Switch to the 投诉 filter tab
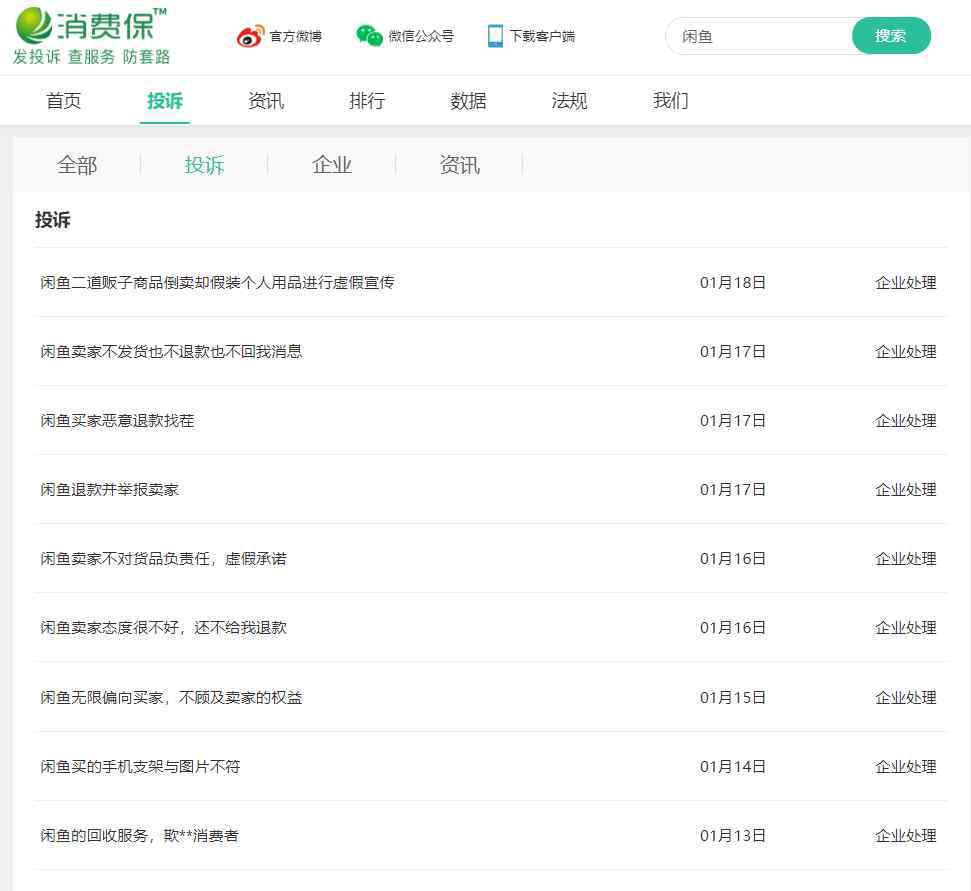Image resolution: width=971 pixels, height=891 pixels. [204, 165]
